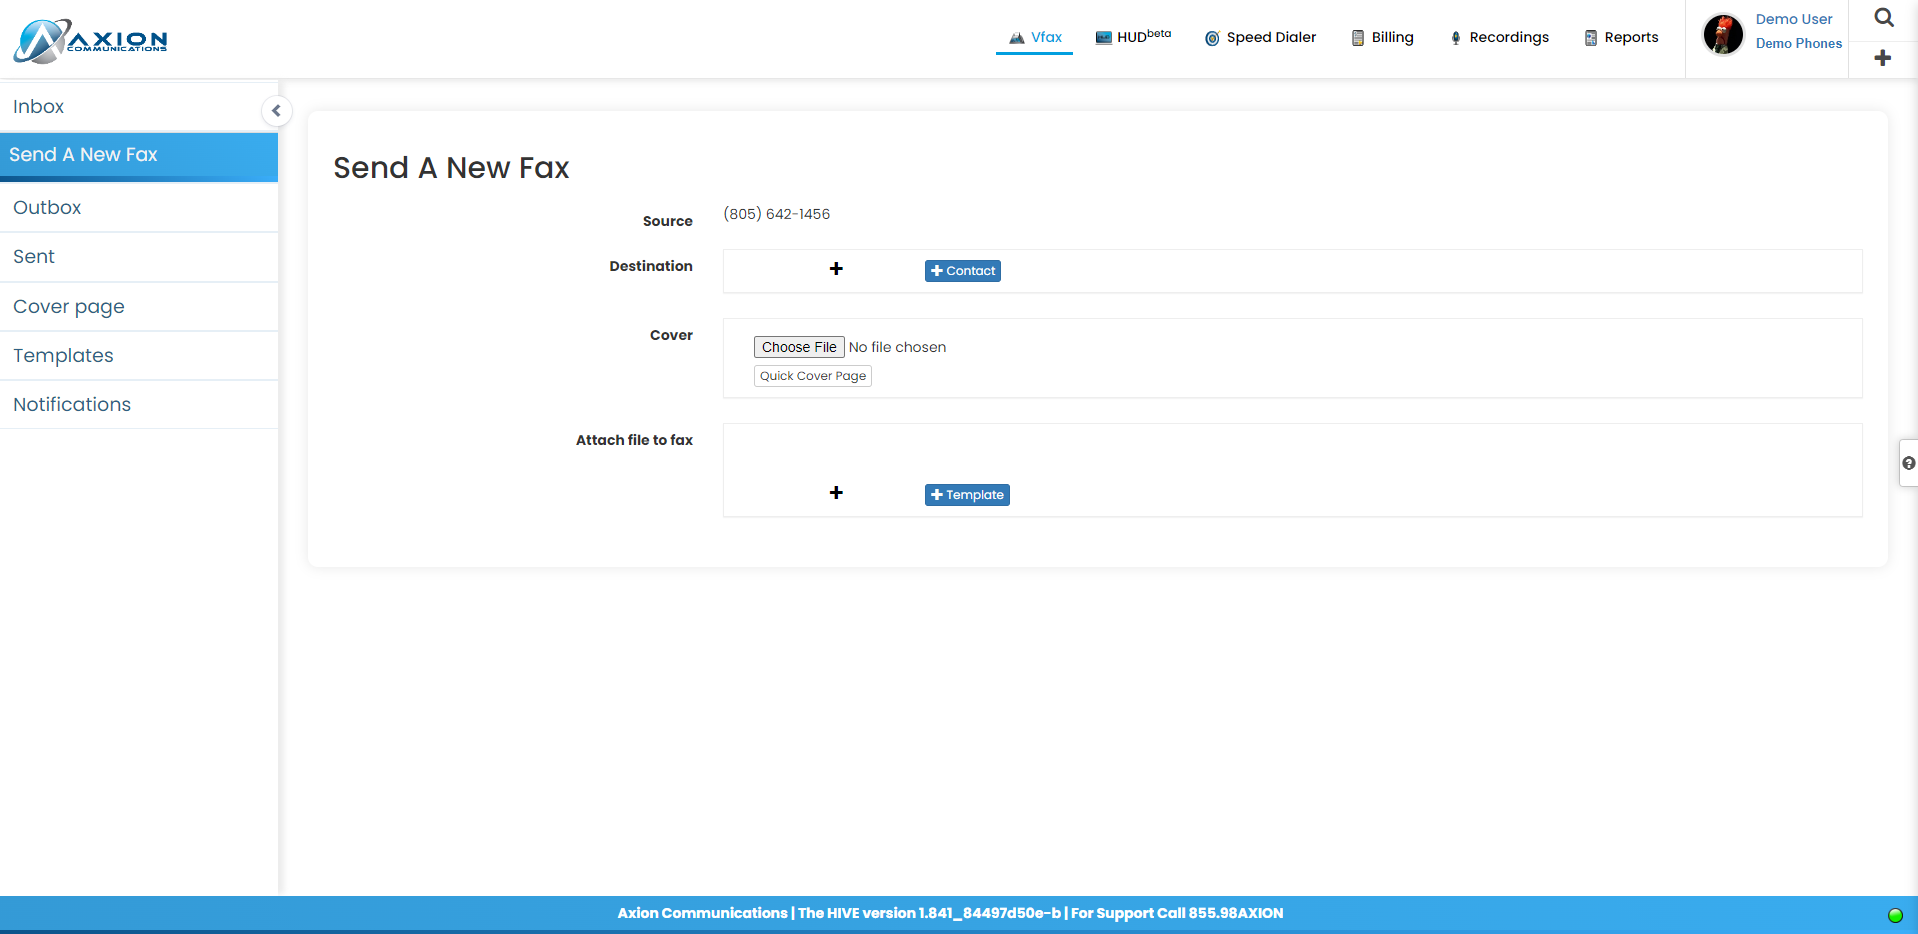Image resolution: width=1918 pixels, height=934 pixels.
Task: Select Outbox in the sidebar
Action: click(x=47, y=208)
